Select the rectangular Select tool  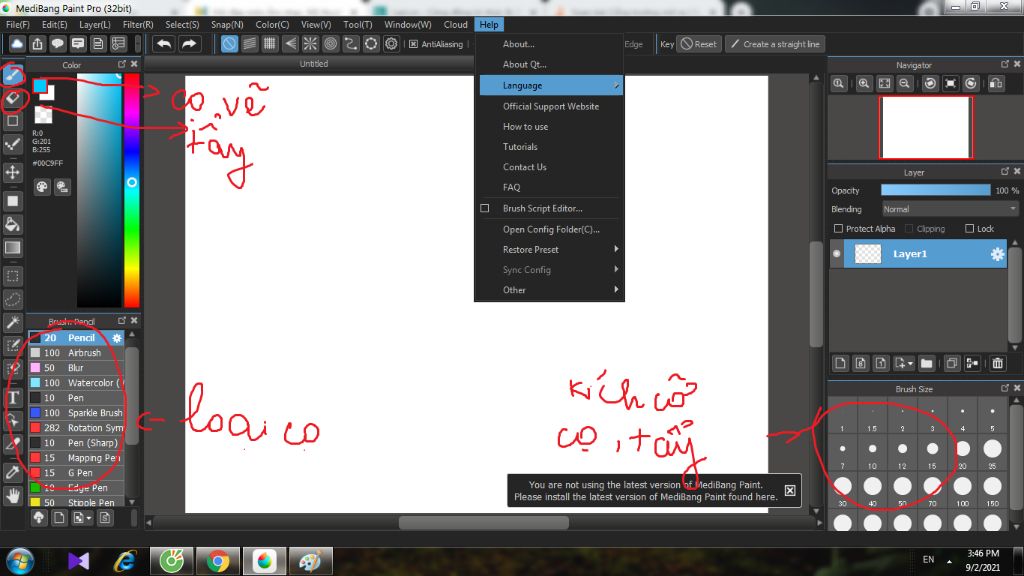[x=12, y=276]
